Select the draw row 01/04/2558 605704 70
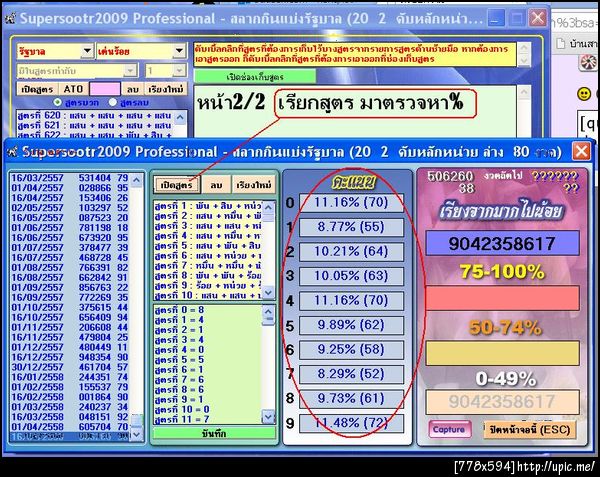 70,427
